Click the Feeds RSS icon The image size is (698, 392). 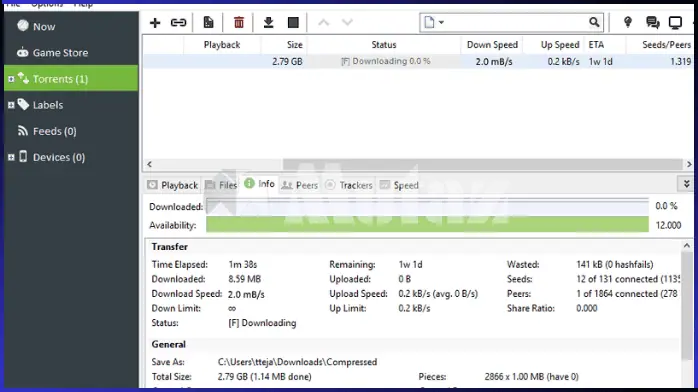(23, 130)
